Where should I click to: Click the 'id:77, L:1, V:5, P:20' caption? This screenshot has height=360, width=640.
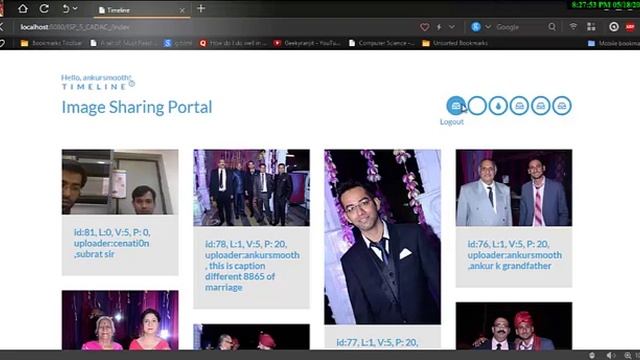pyautogui.click(x=377, y=342)
